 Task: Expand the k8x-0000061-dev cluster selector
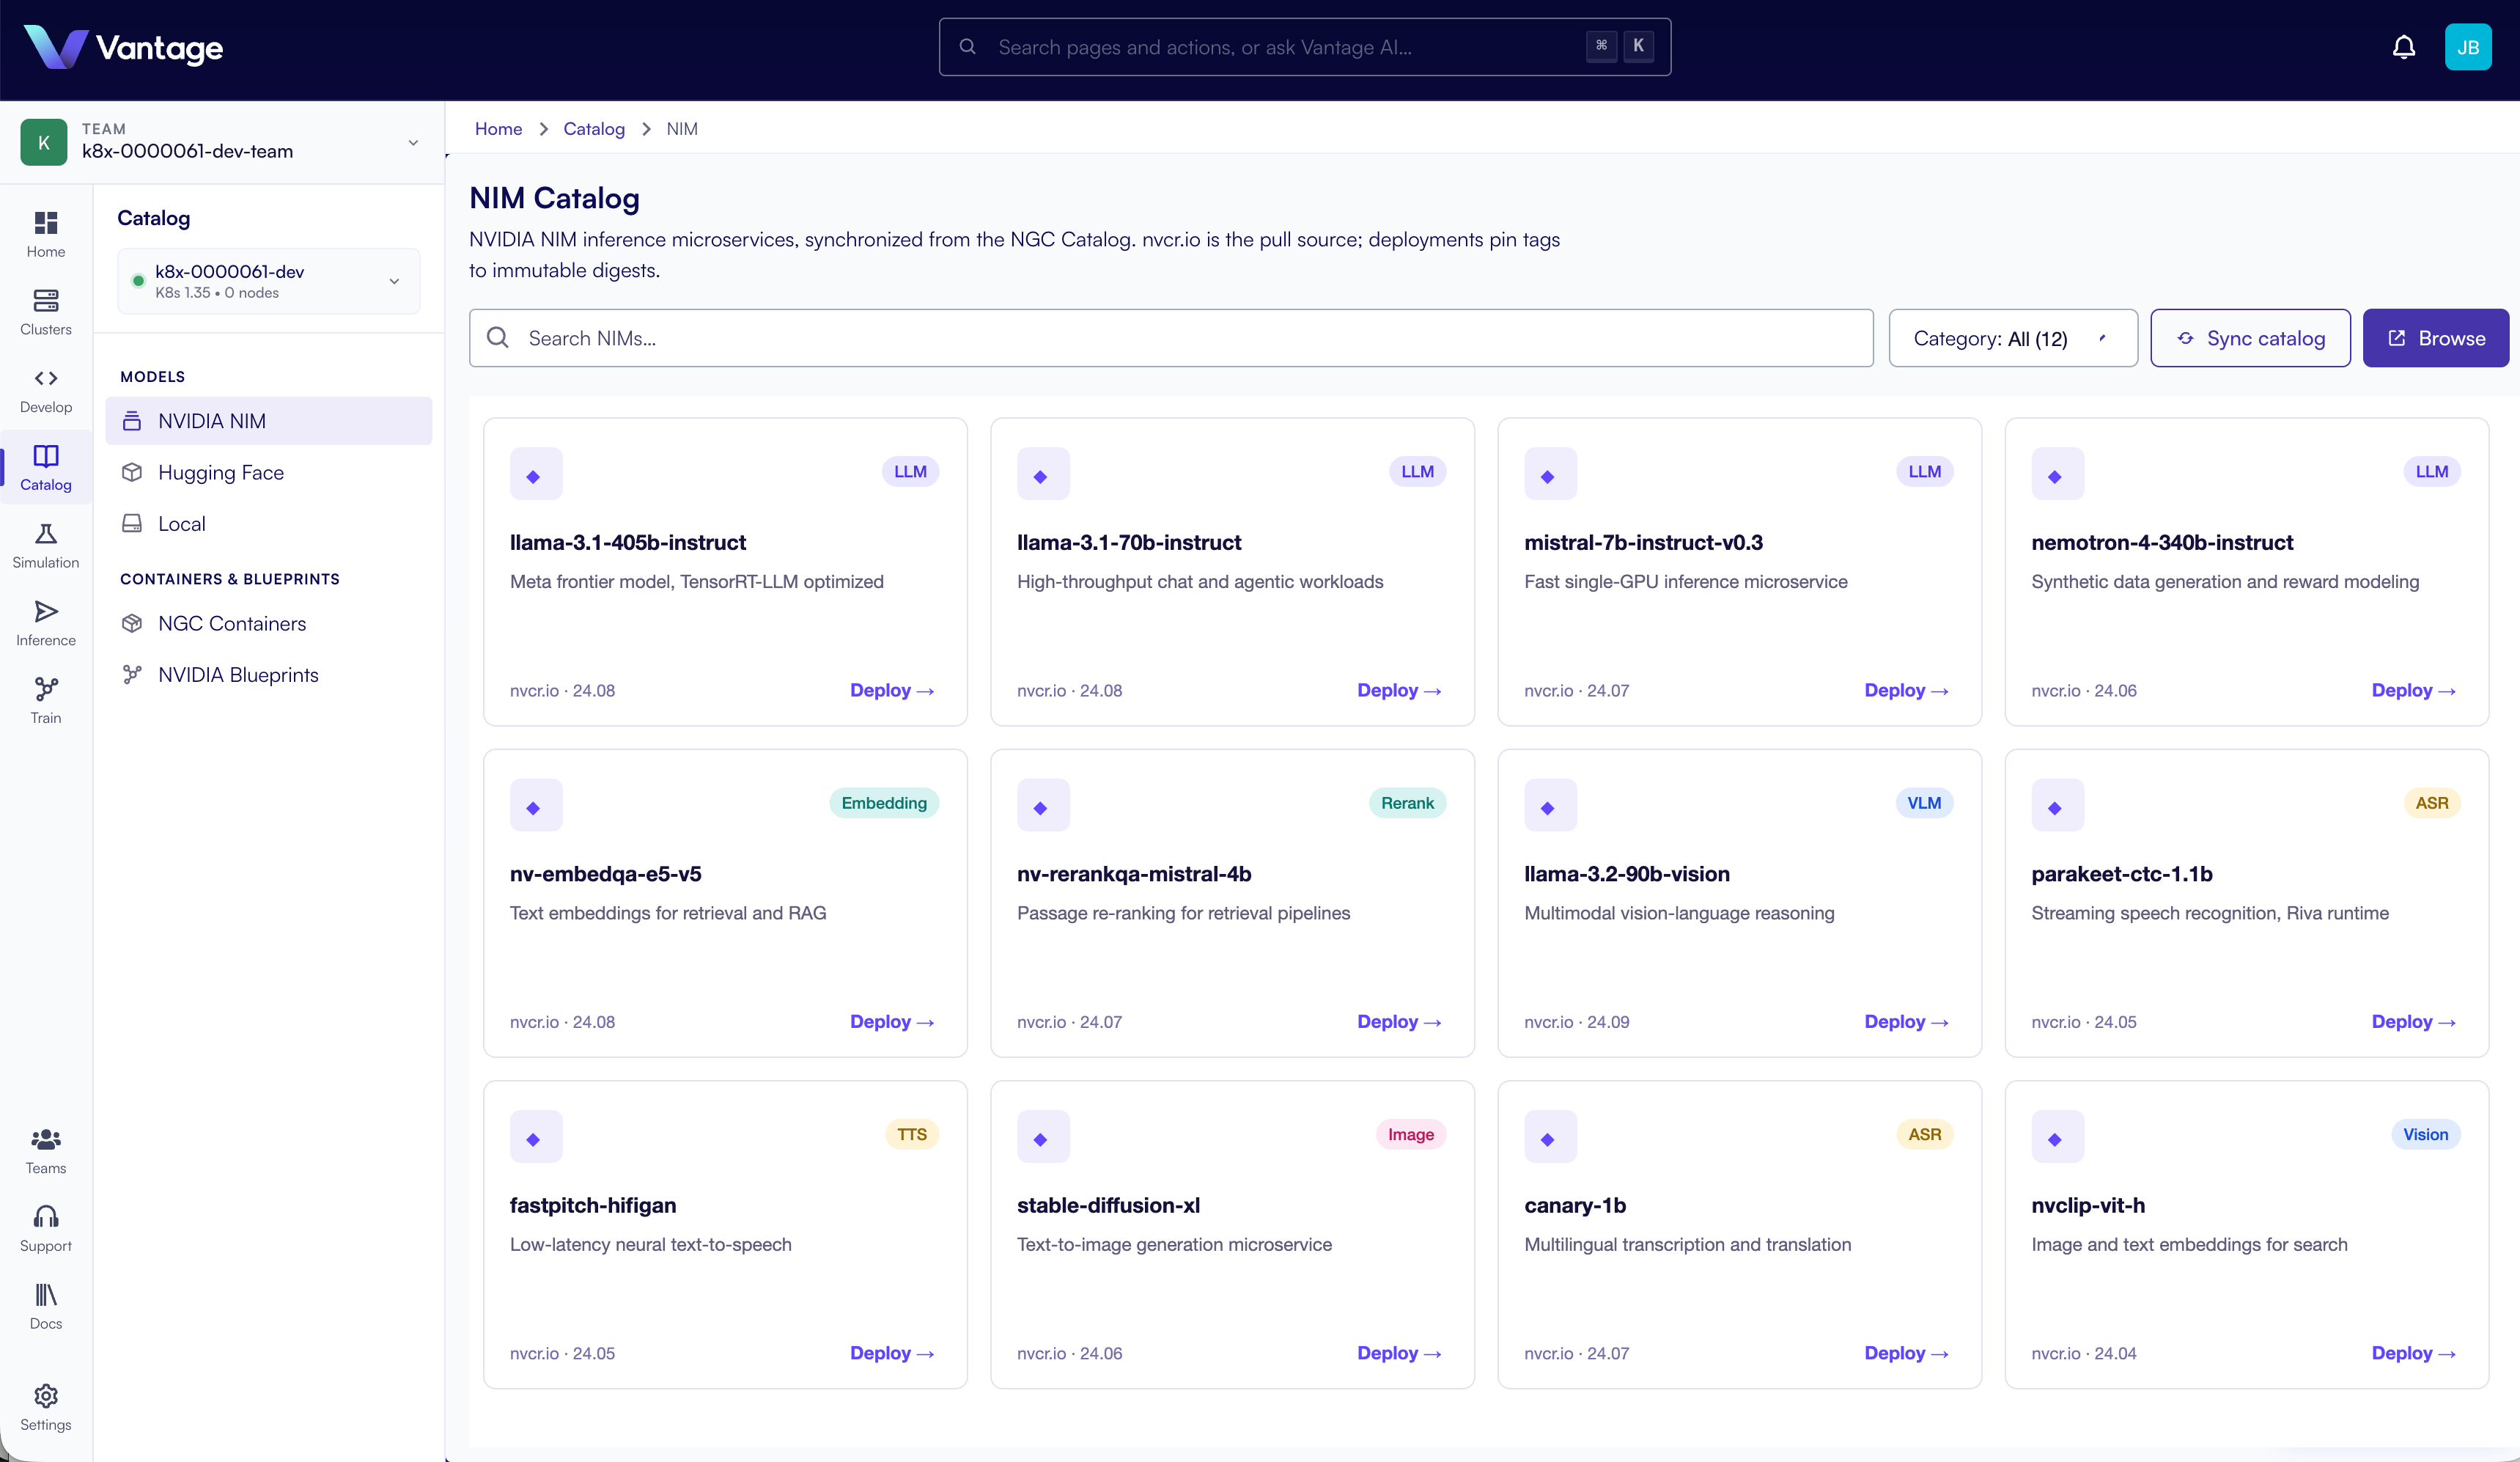pos(268,281)
